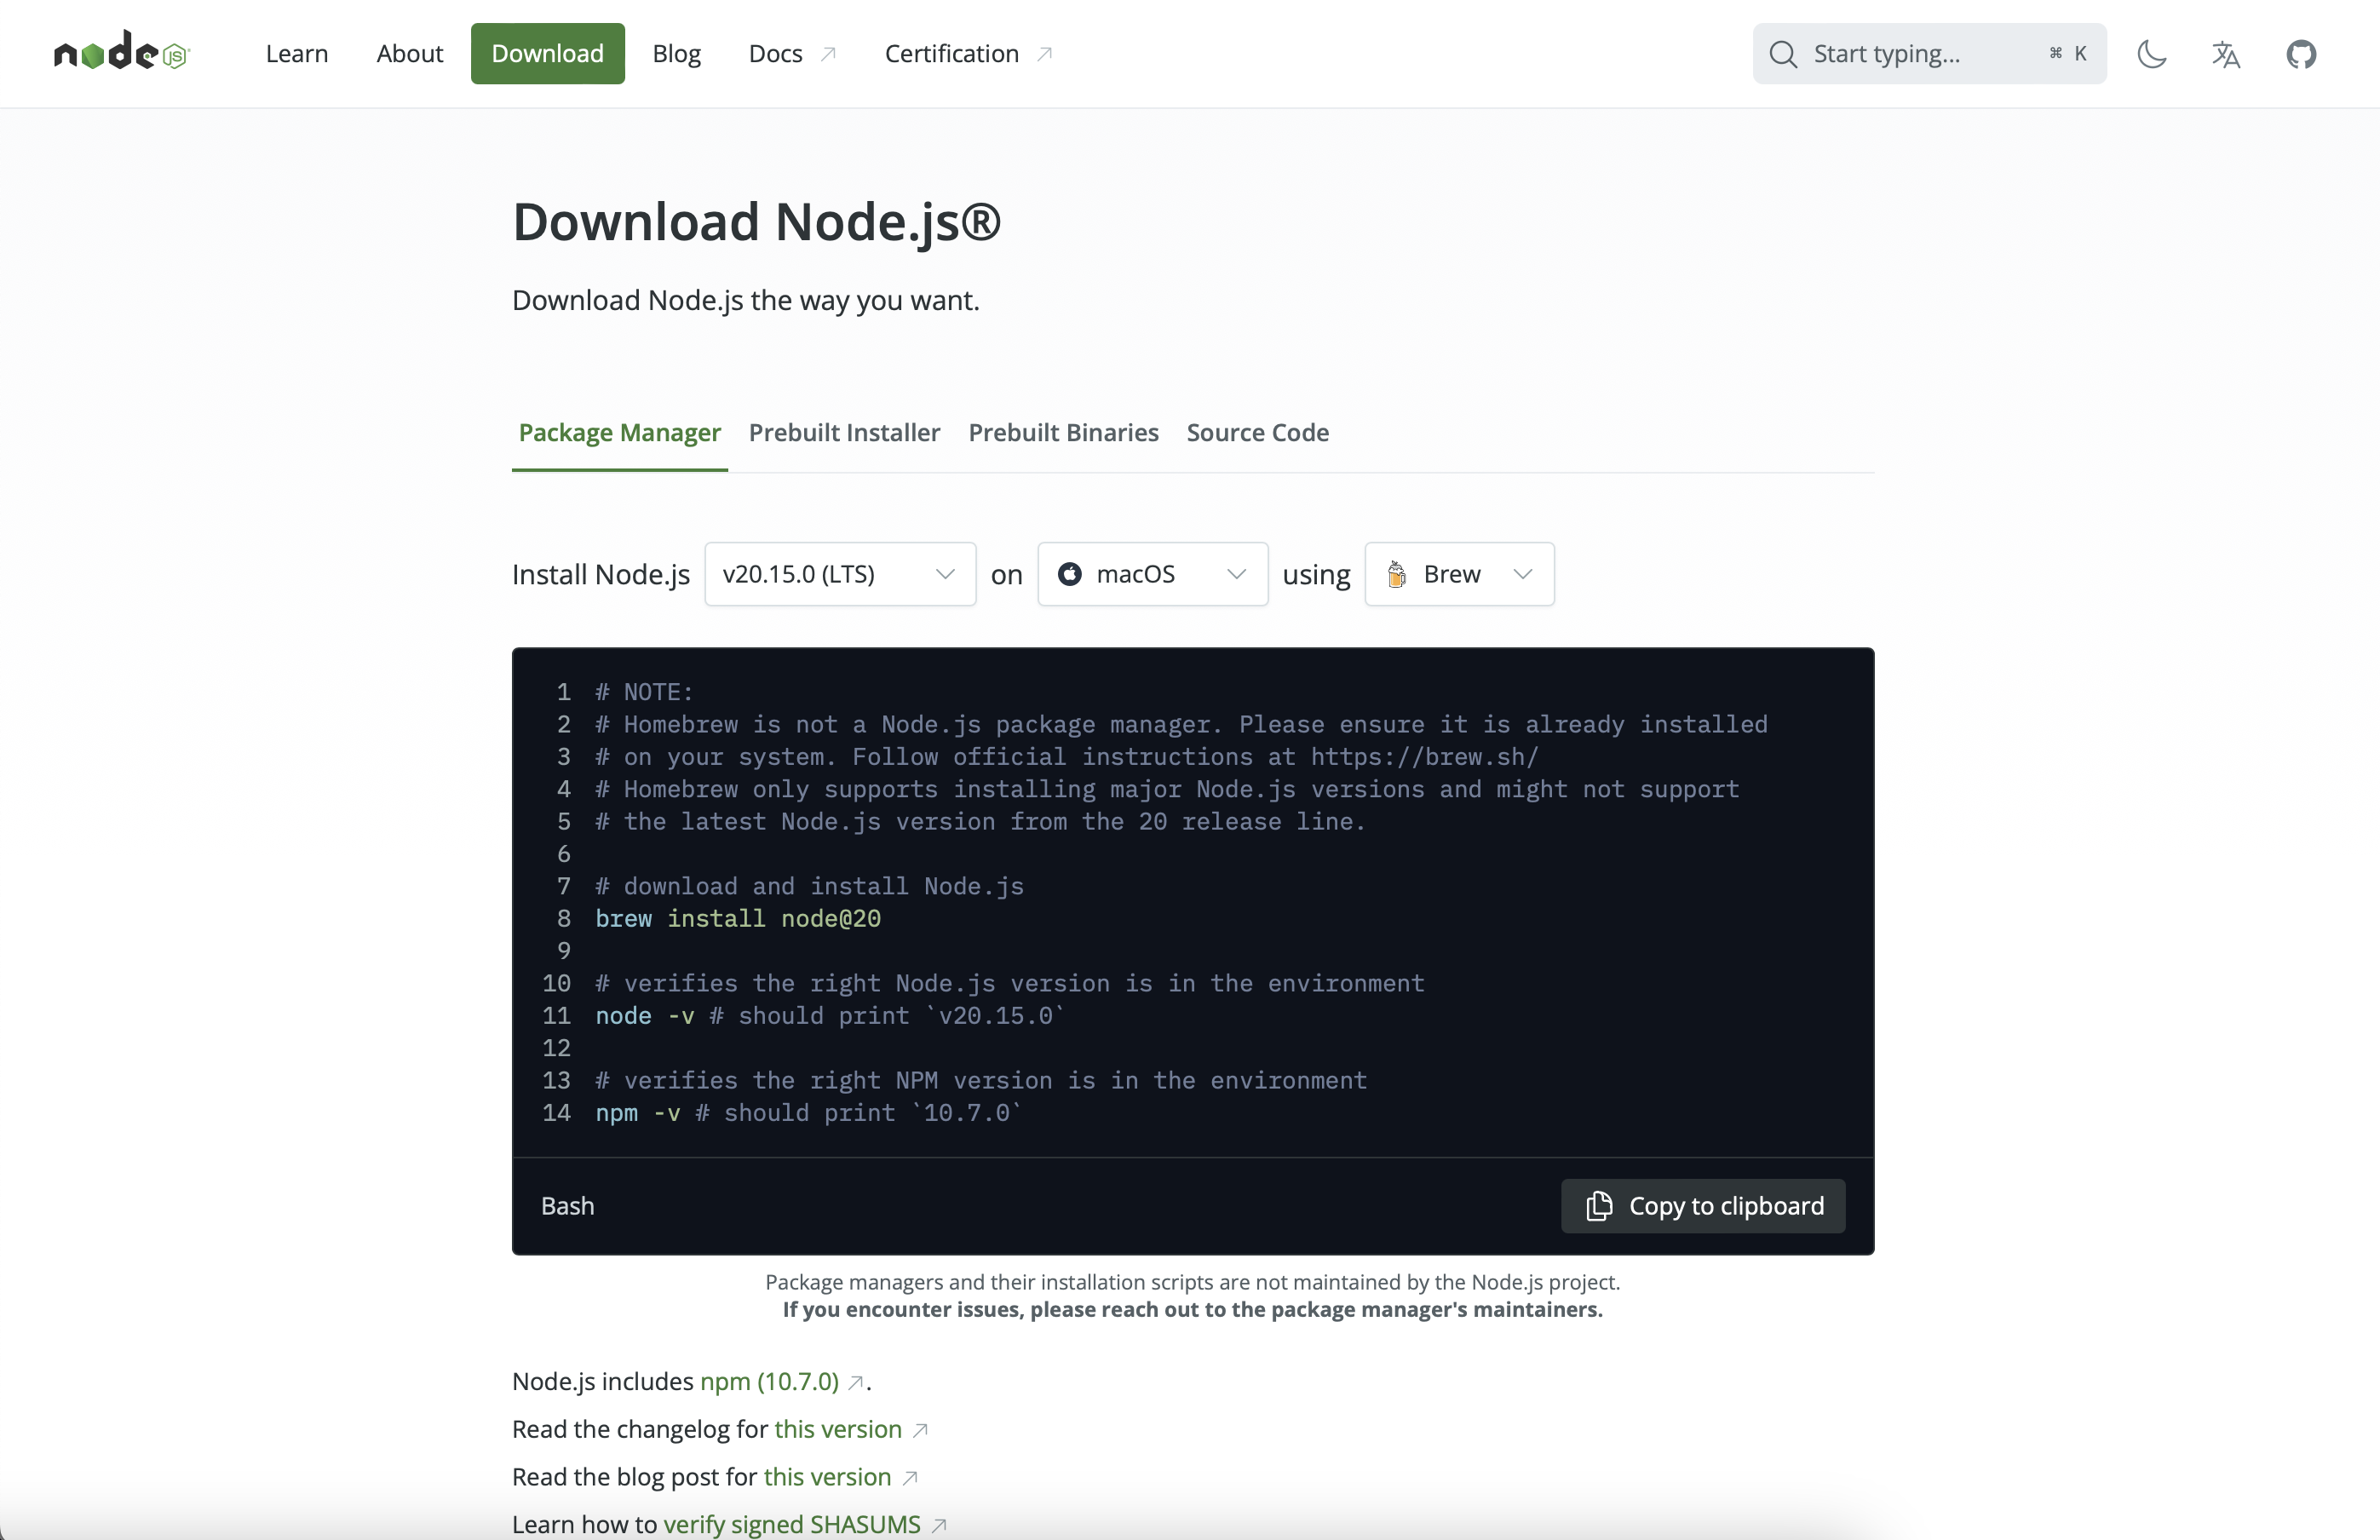Click the Download Node.js® heading
Image resolution: width=2380 pixels, height=1540 pixels.
click(756, 222)
